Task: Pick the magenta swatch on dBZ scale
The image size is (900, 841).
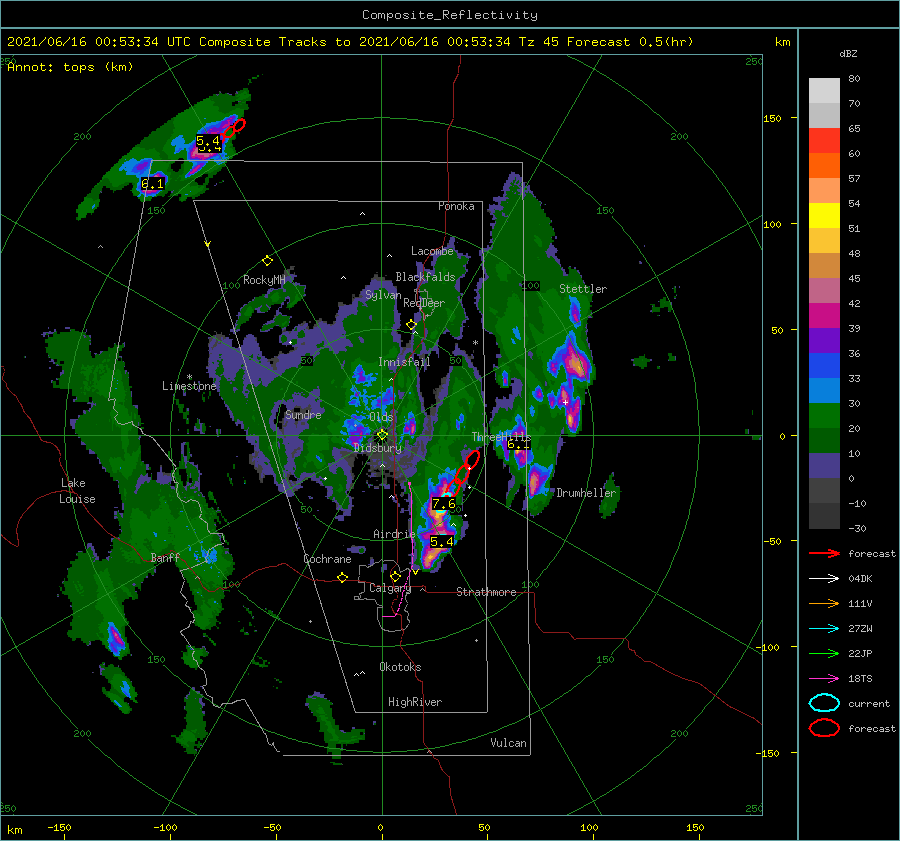Action: coord(824,315)
